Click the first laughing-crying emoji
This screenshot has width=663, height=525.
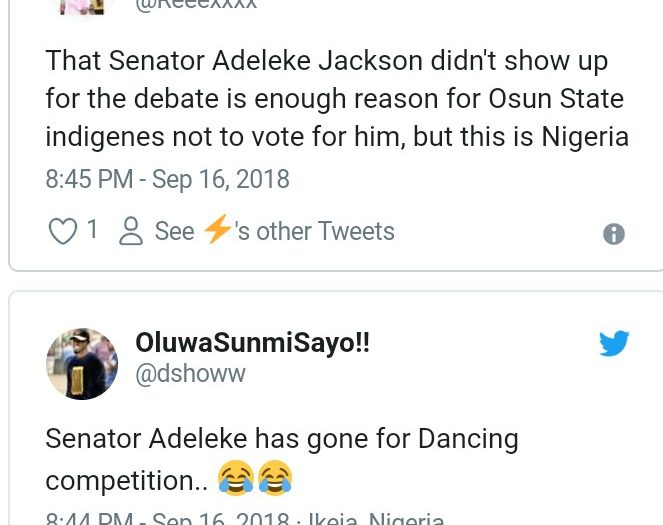pyautogui.click(x=236, y=479)
